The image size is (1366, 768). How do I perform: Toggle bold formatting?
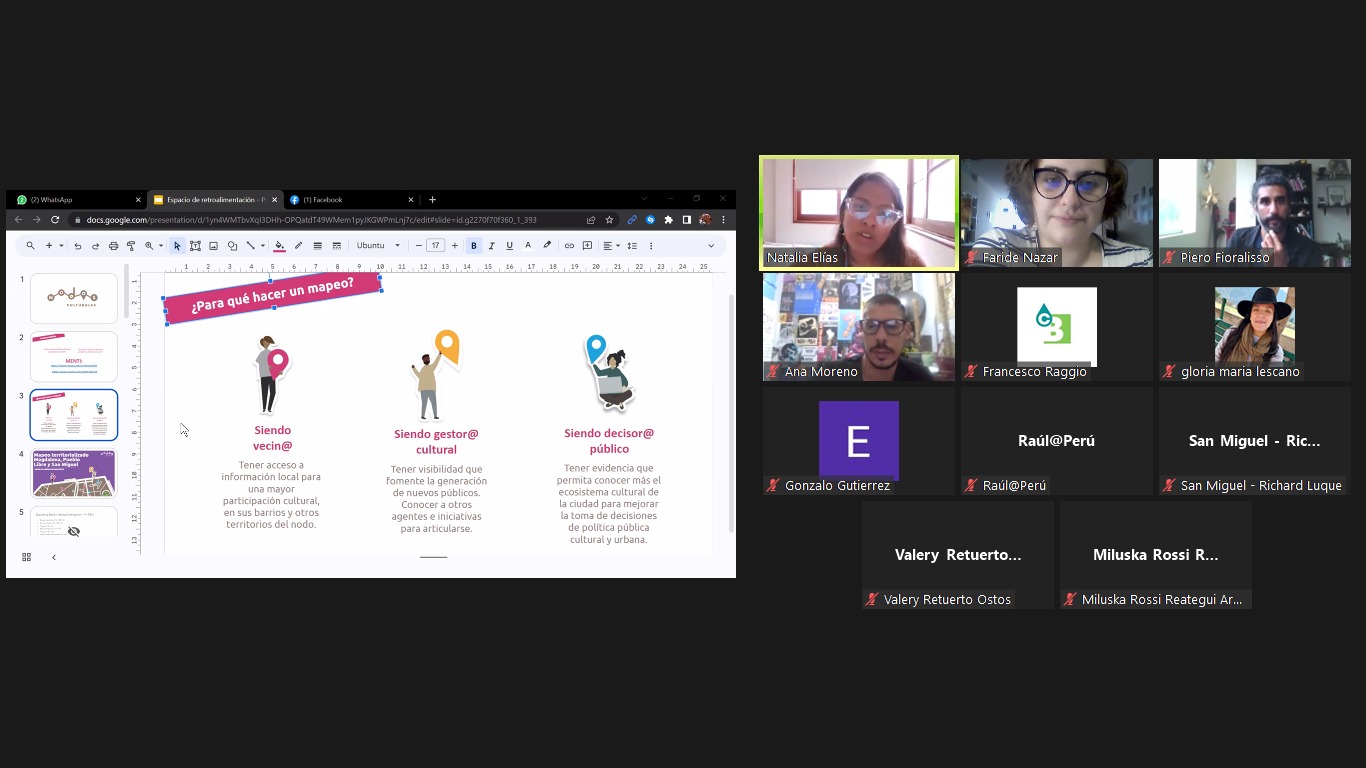474,246
